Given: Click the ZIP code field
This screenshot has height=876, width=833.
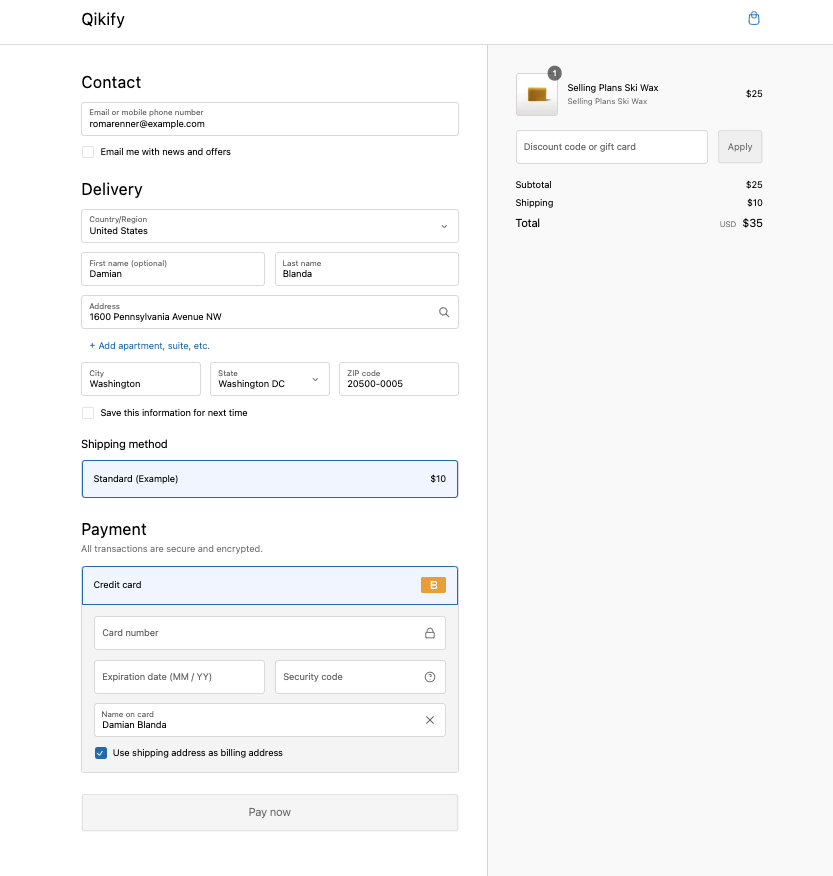Looking at the screenshot, I should tap(399, 379).
